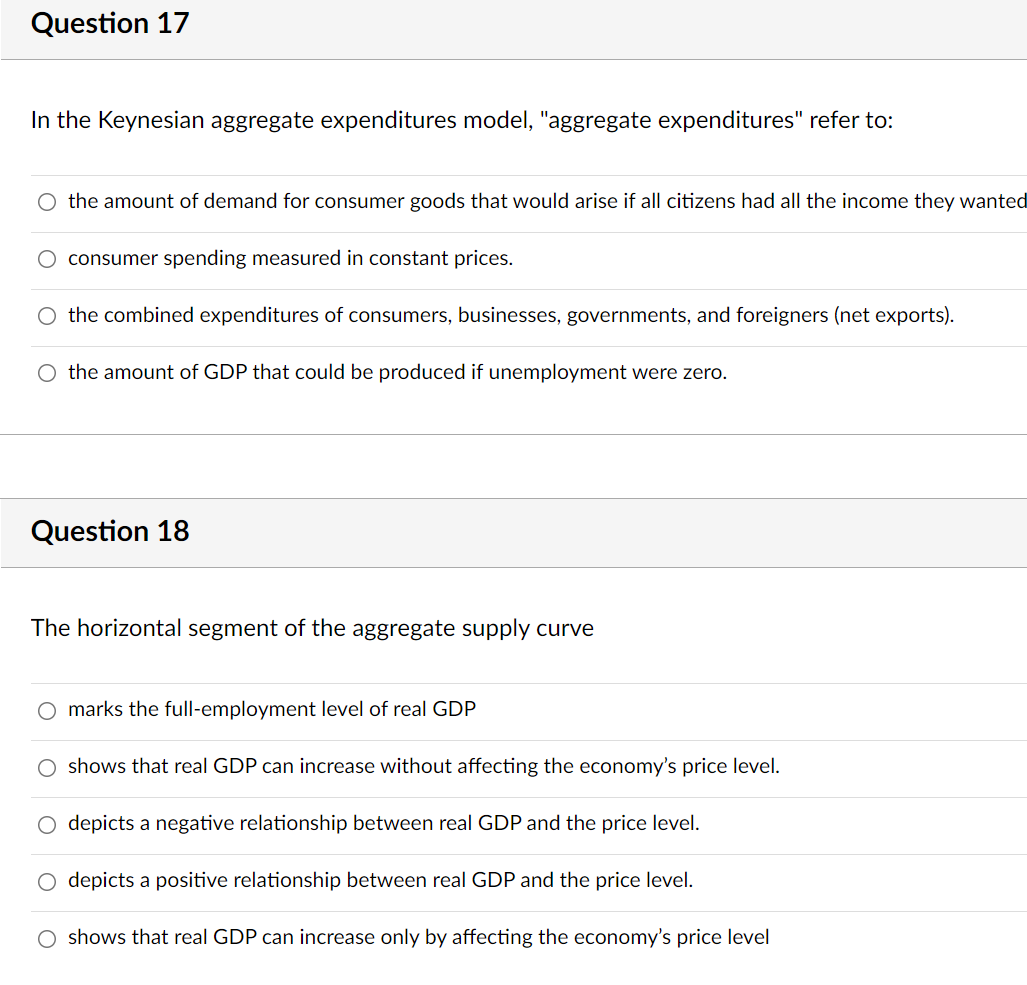Screen dimensions: 1027x985
Task: Select the "depicts a positive relationship" answer option
Action: click(46, 882)
